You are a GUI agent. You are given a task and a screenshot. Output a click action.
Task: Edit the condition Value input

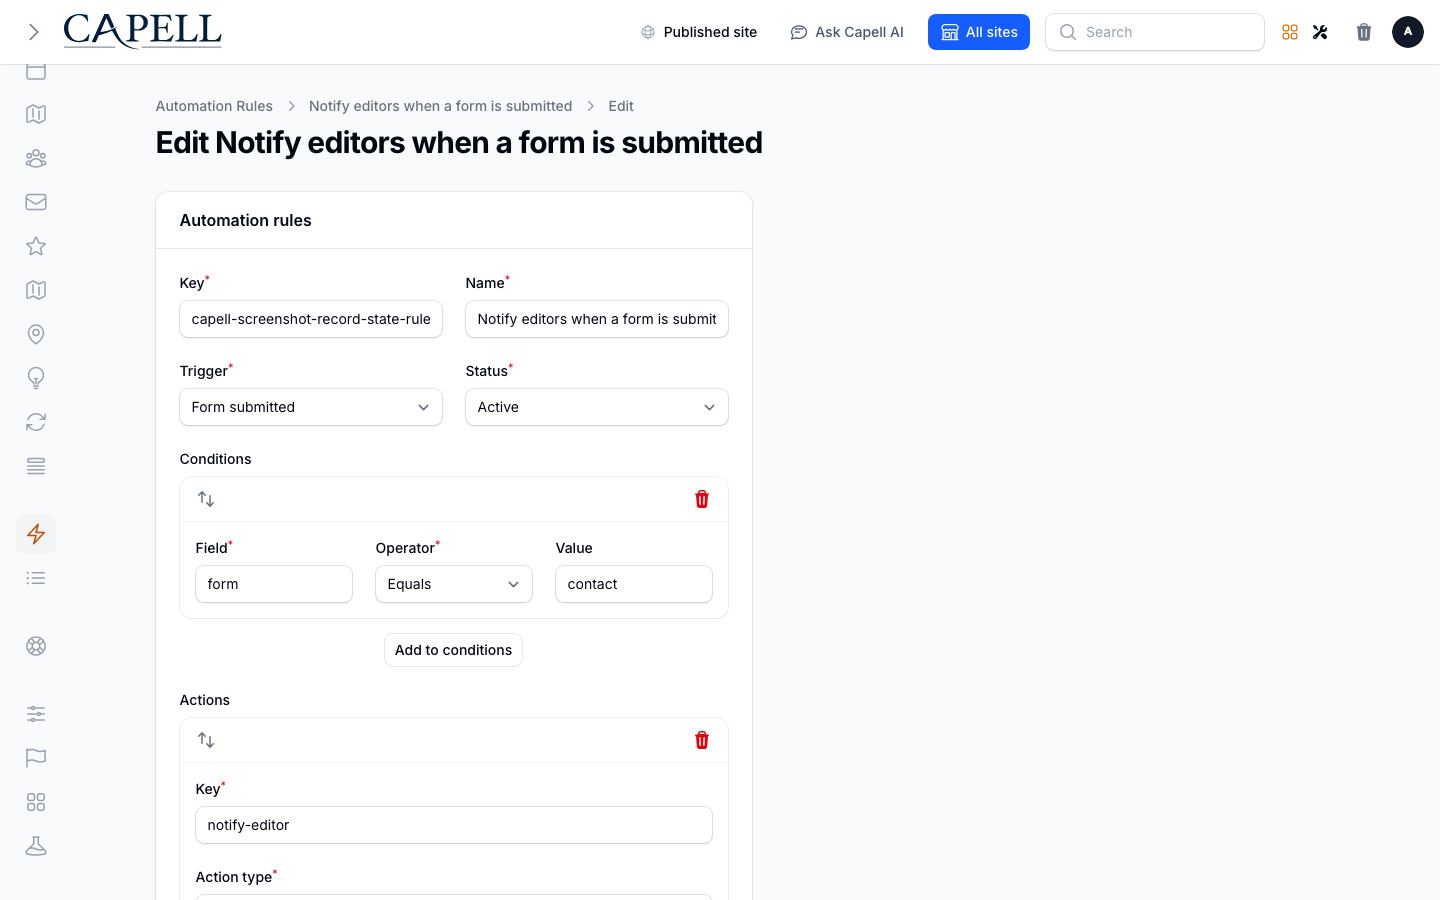click(634, 584)
